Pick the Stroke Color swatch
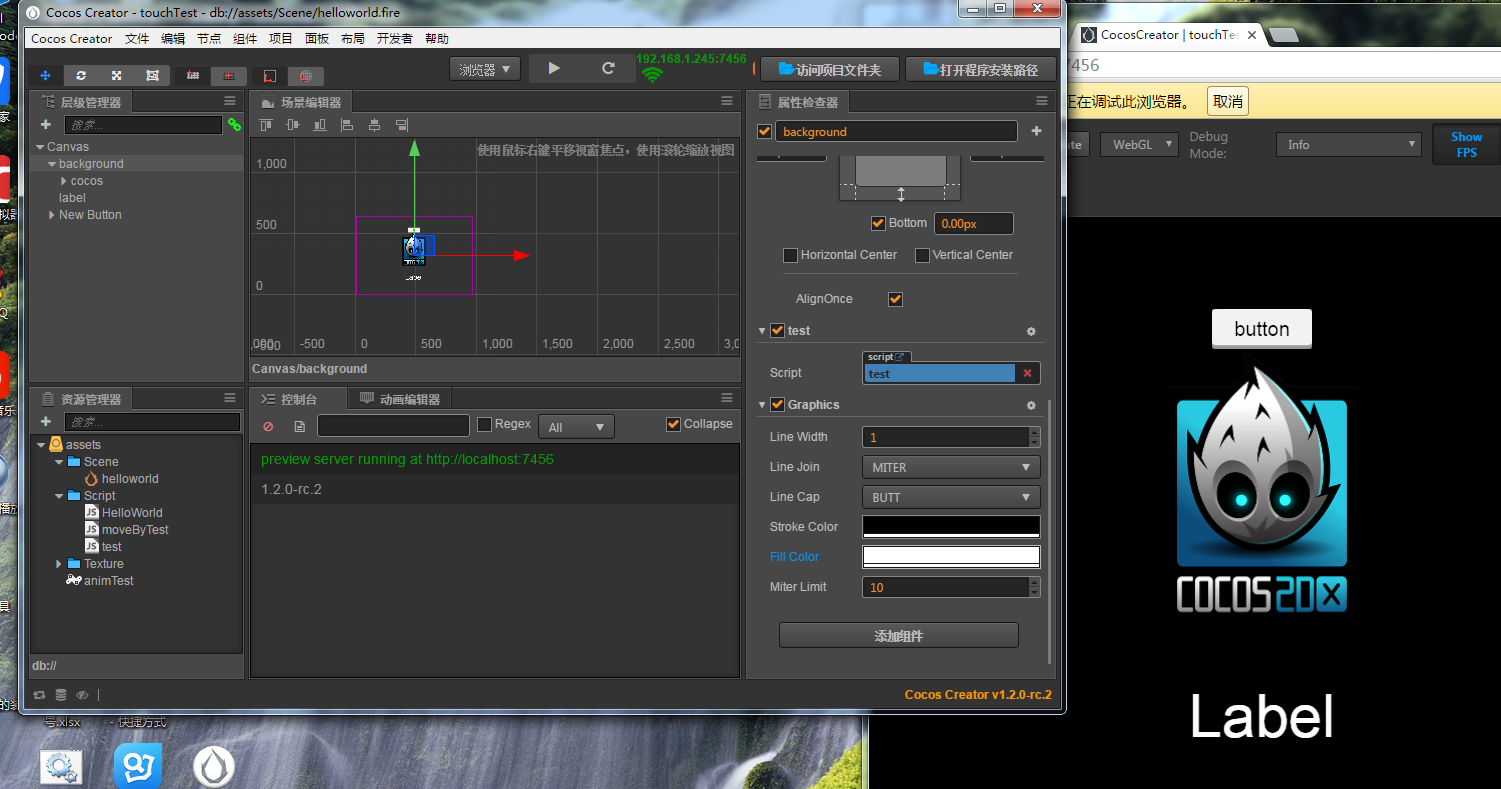 pyautogui.click(x=951, y=527)
